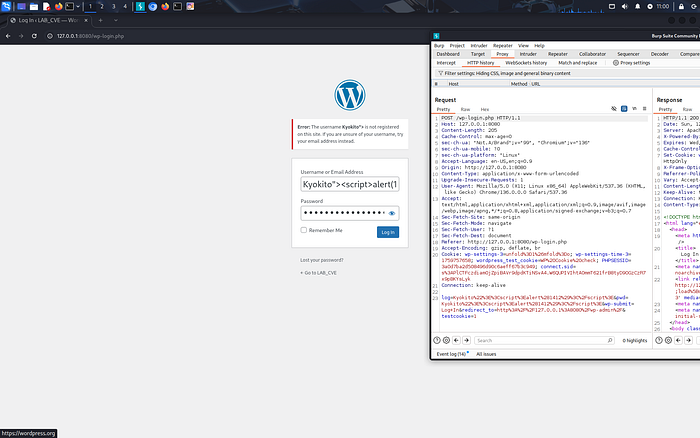Switch to the Collaborator tab

pyautogui.click(x=592, y=54)
